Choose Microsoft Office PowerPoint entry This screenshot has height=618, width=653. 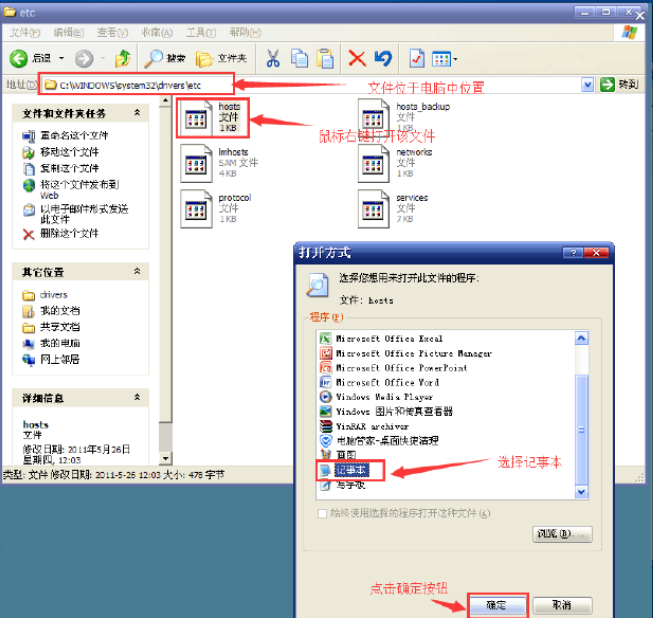tap(393, 368)
